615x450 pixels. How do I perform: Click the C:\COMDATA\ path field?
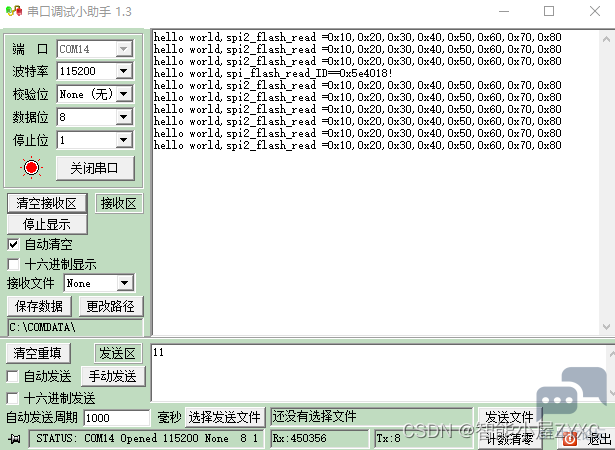coord(75,327)
